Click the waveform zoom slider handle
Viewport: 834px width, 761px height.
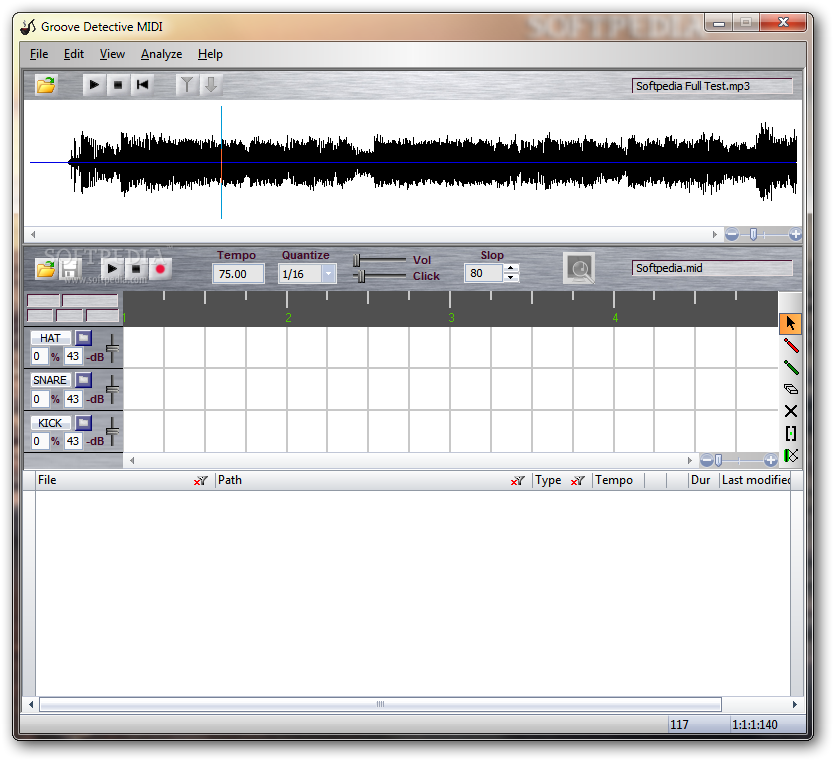(x=753, y=234)
